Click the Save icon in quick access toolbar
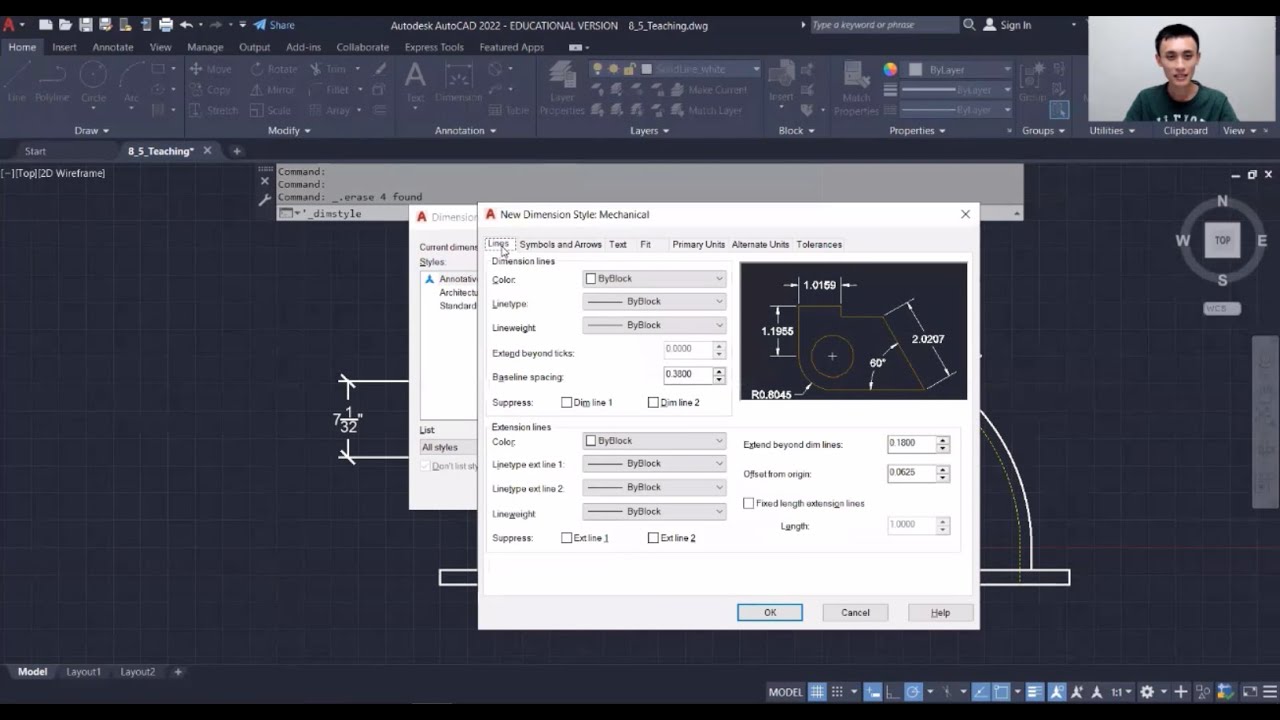The height and width of the screenshot is (720, 1280). point(86,24)
